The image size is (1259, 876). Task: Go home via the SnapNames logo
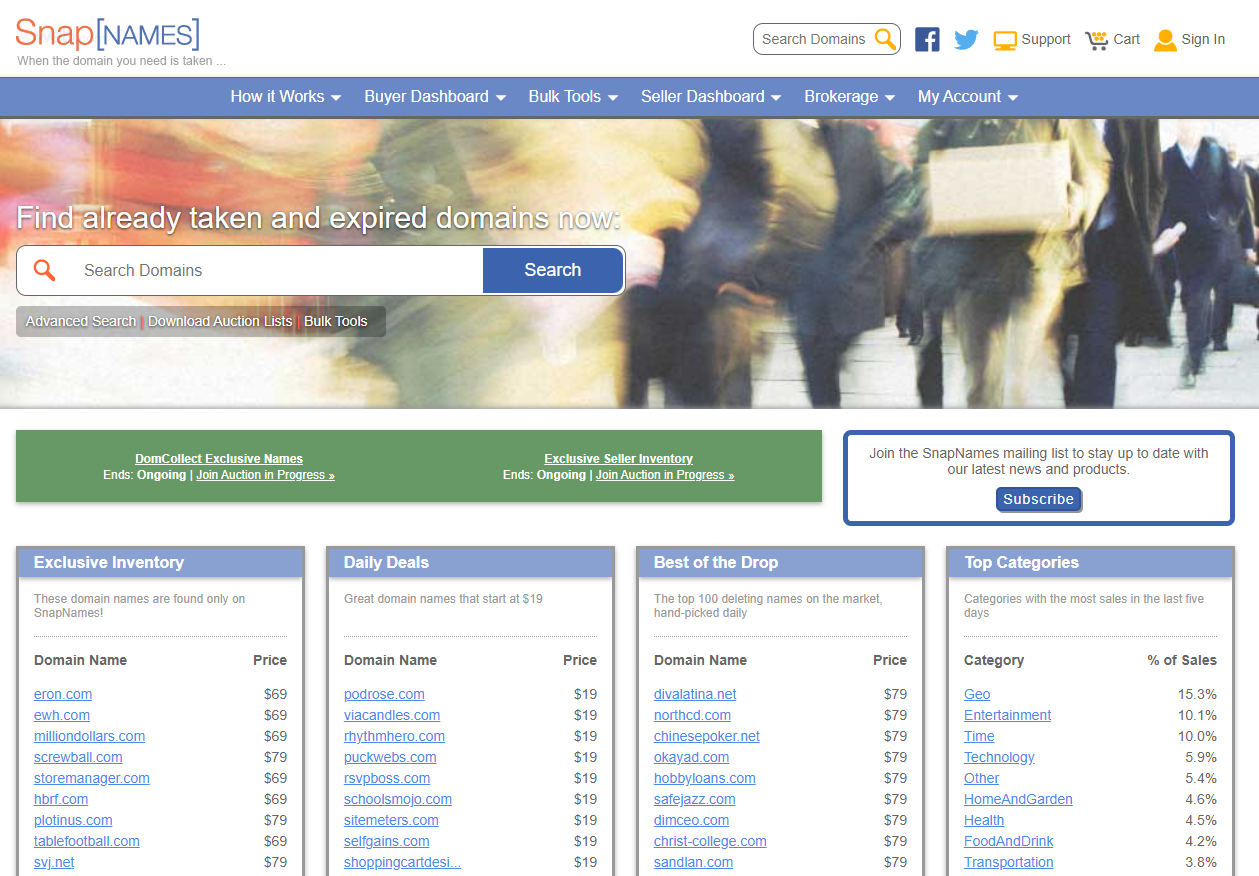coord(105,34)
